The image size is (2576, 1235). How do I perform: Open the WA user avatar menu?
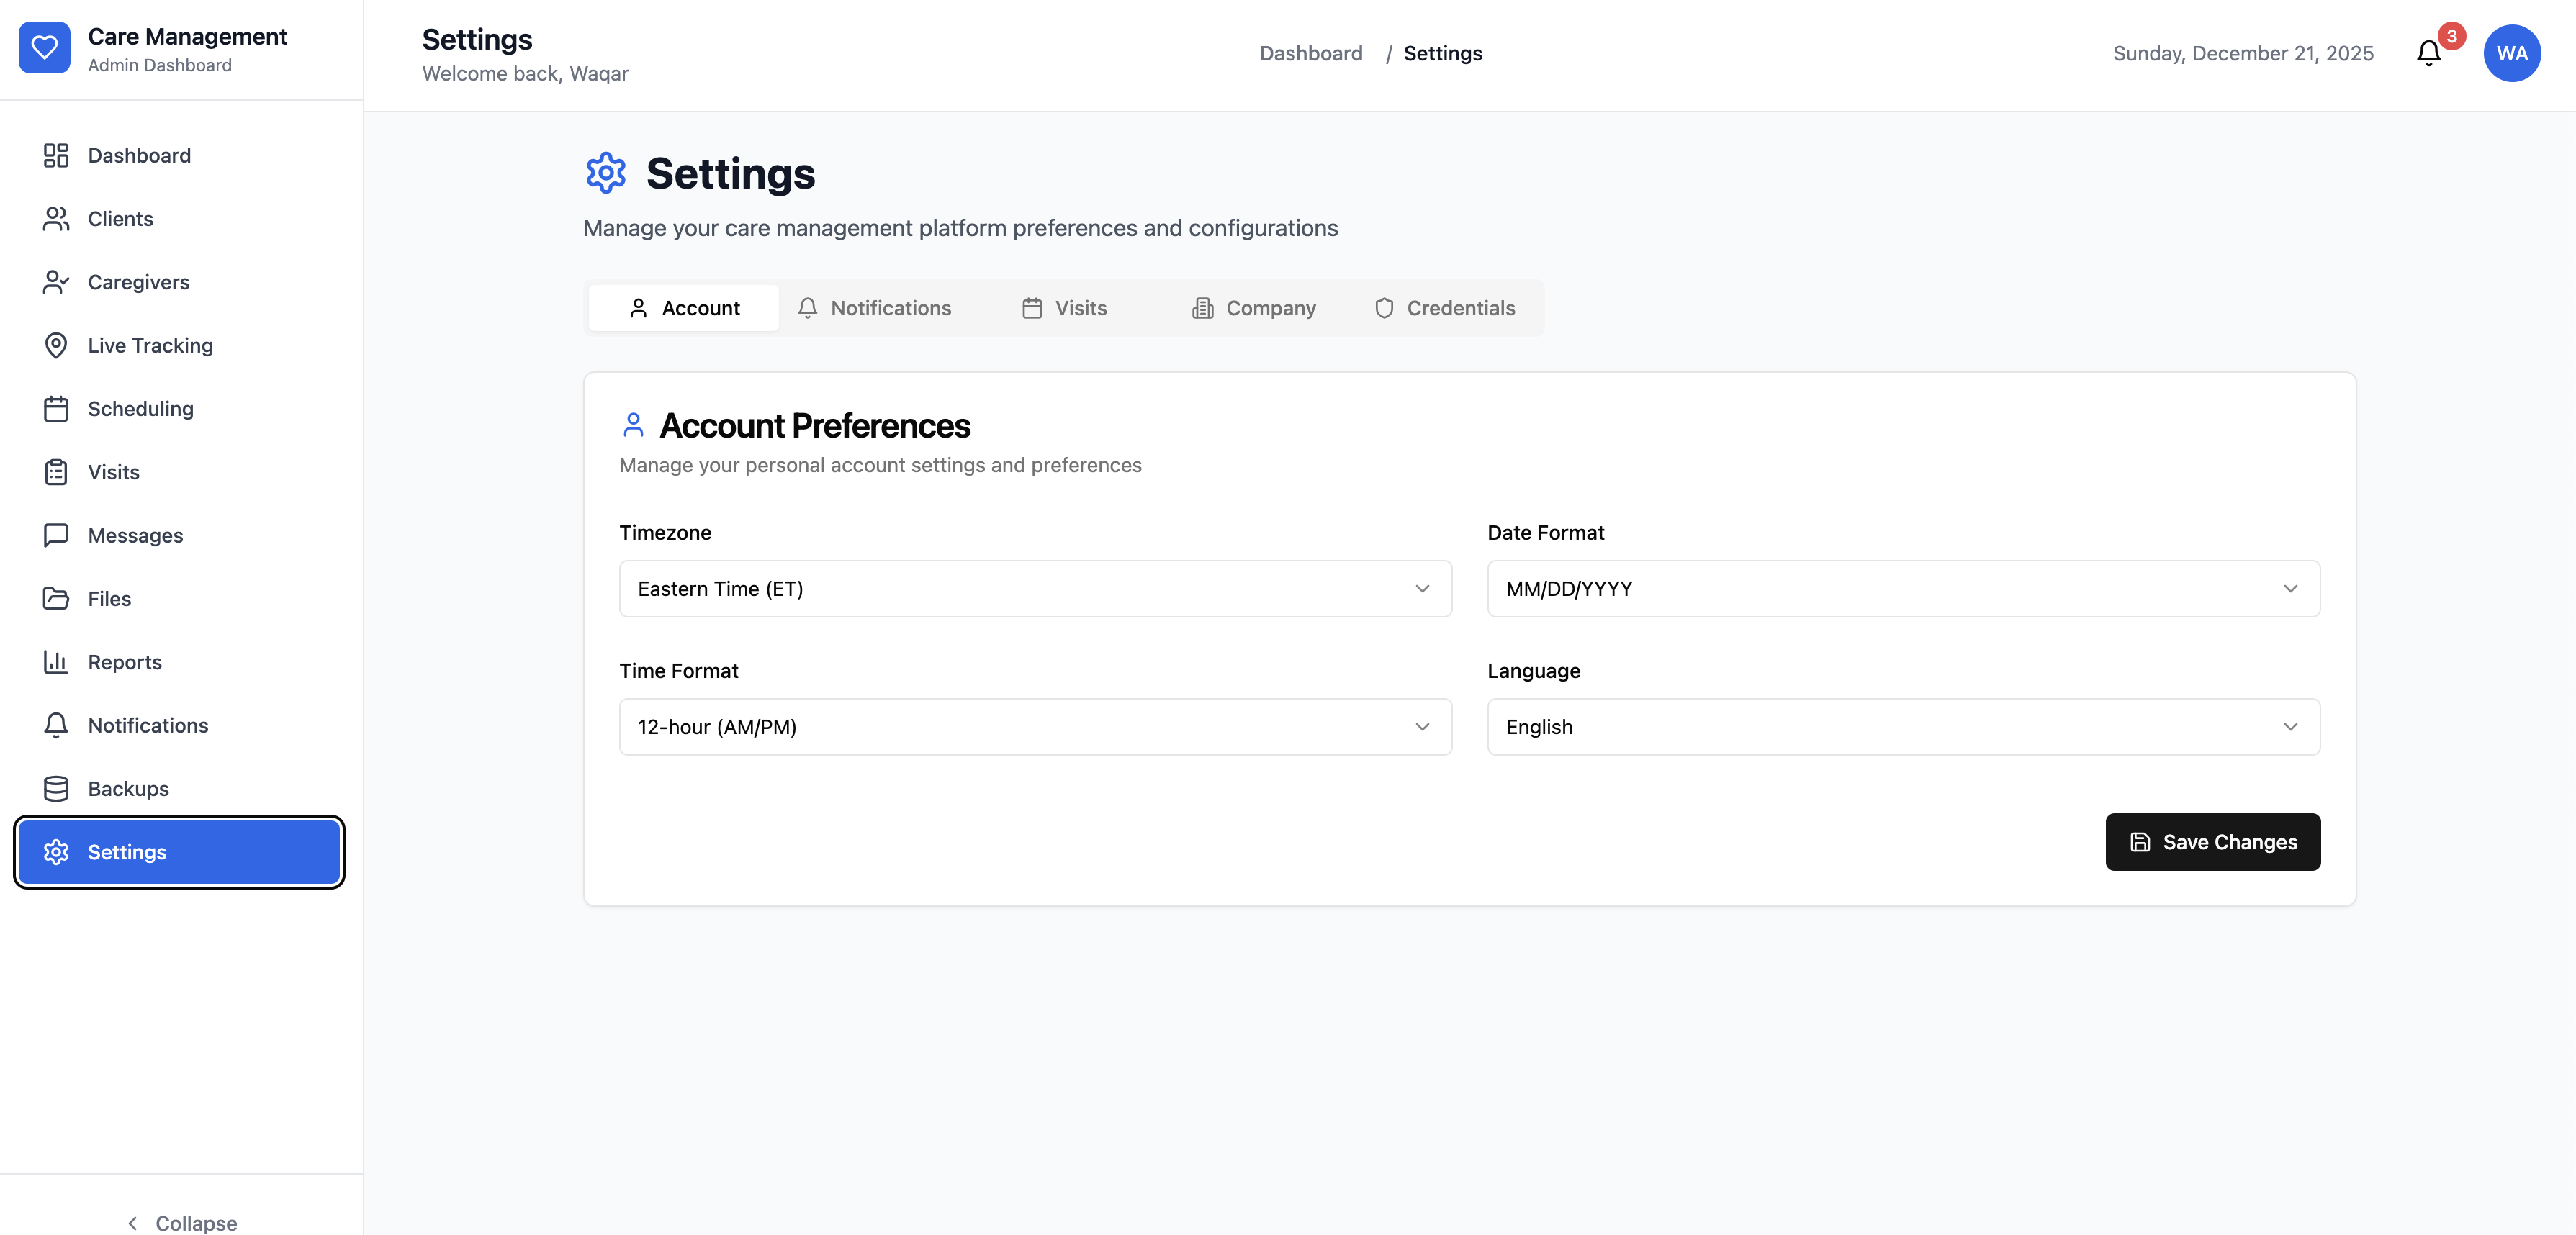tap(2511, 54)
